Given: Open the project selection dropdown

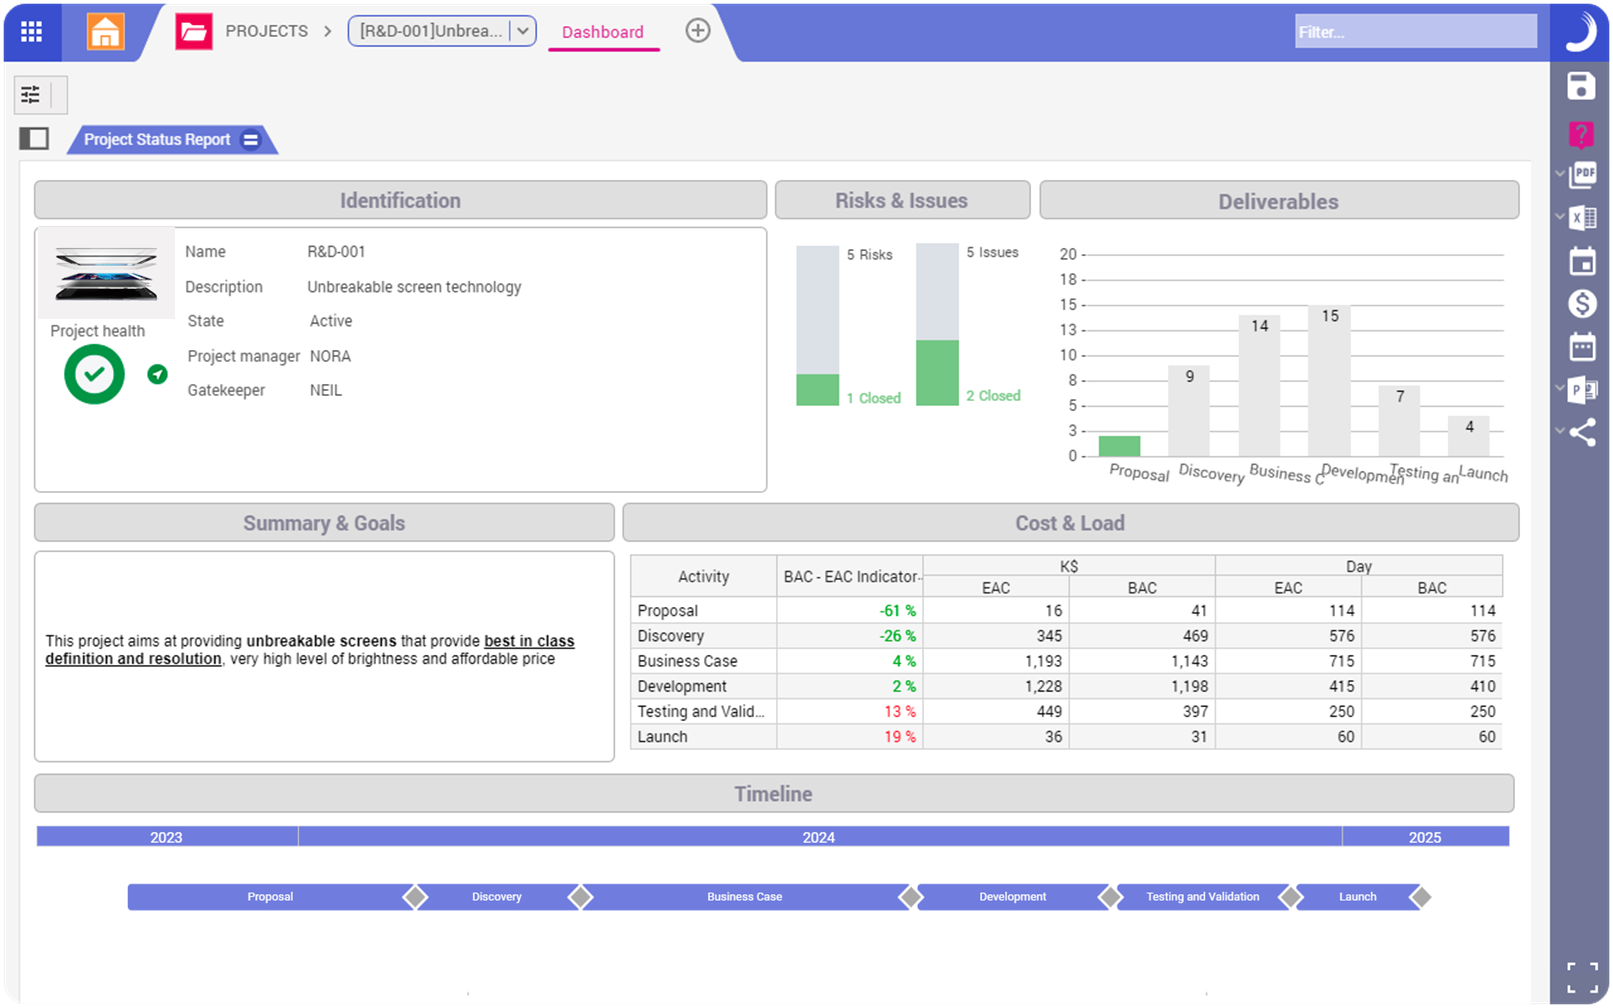Looking at the screenshot, I should (x=523, y=31).
